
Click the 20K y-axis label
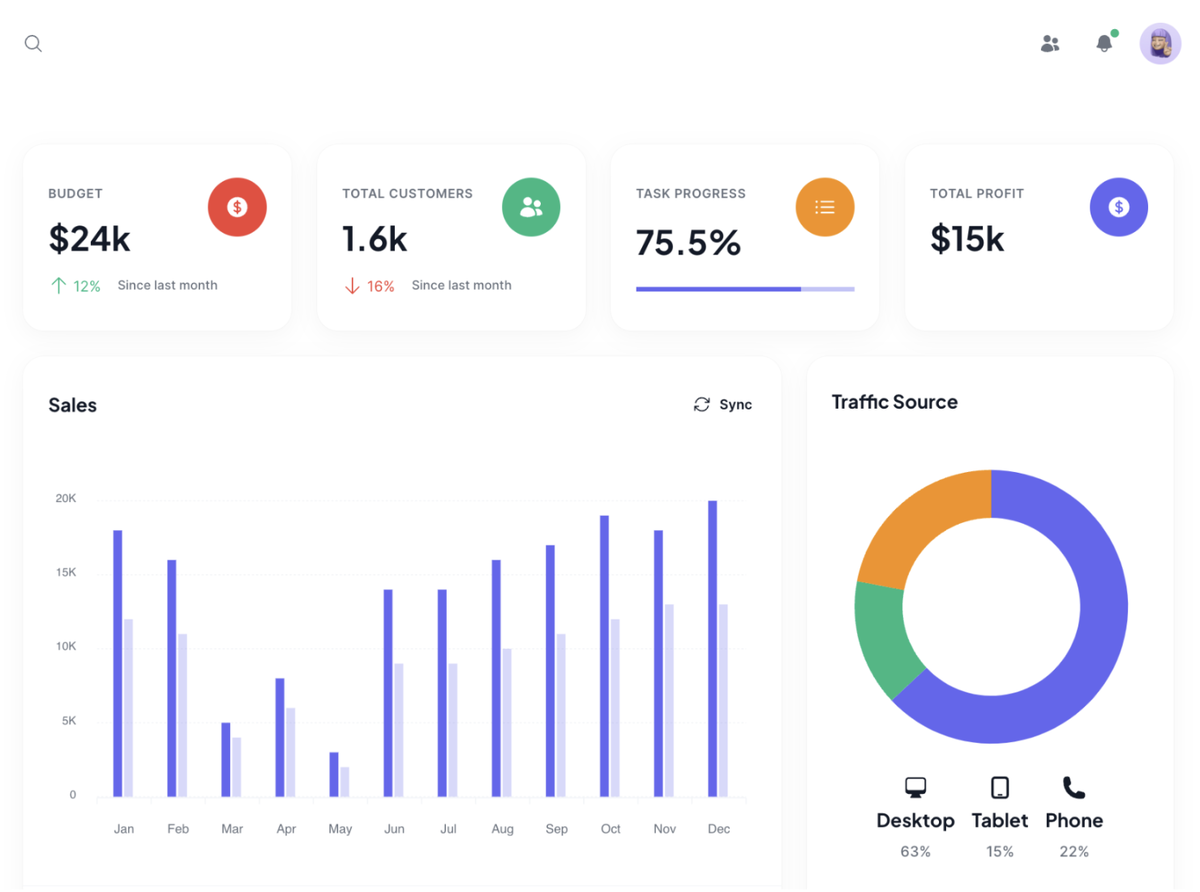66,499
